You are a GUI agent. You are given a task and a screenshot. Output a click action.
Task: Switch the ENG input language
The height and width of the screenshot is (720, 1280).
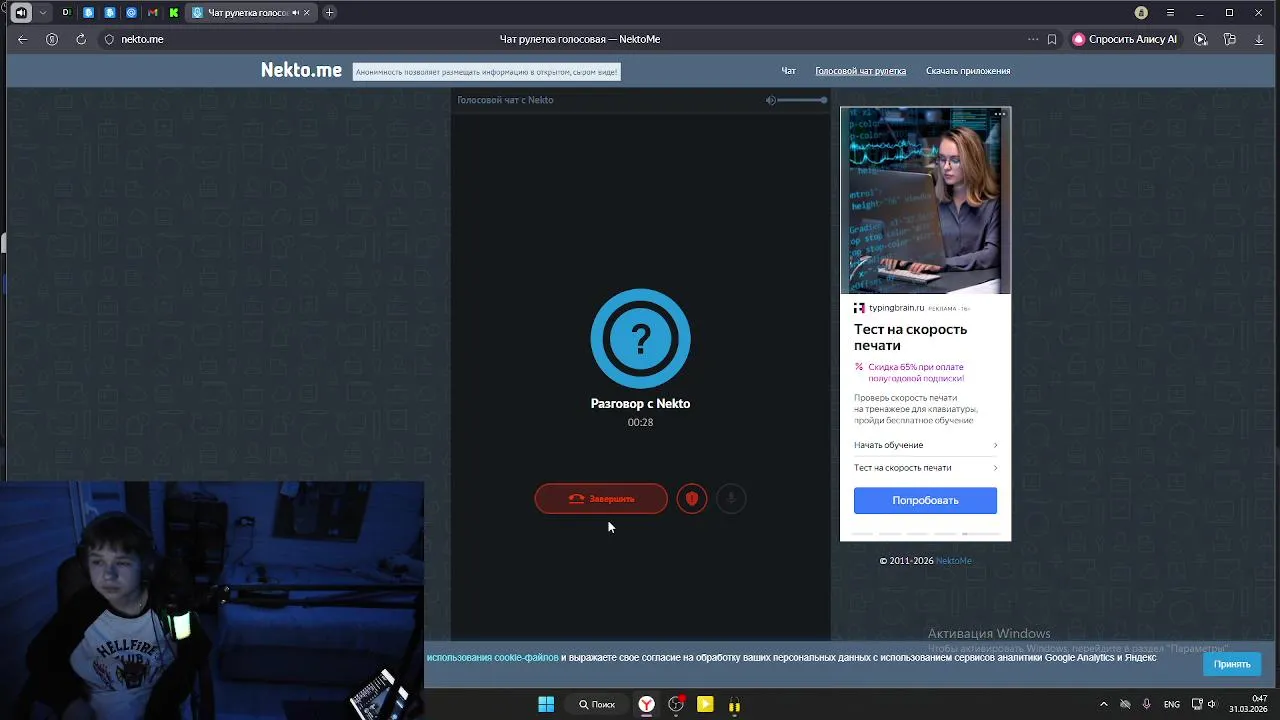click(1171, 704)
